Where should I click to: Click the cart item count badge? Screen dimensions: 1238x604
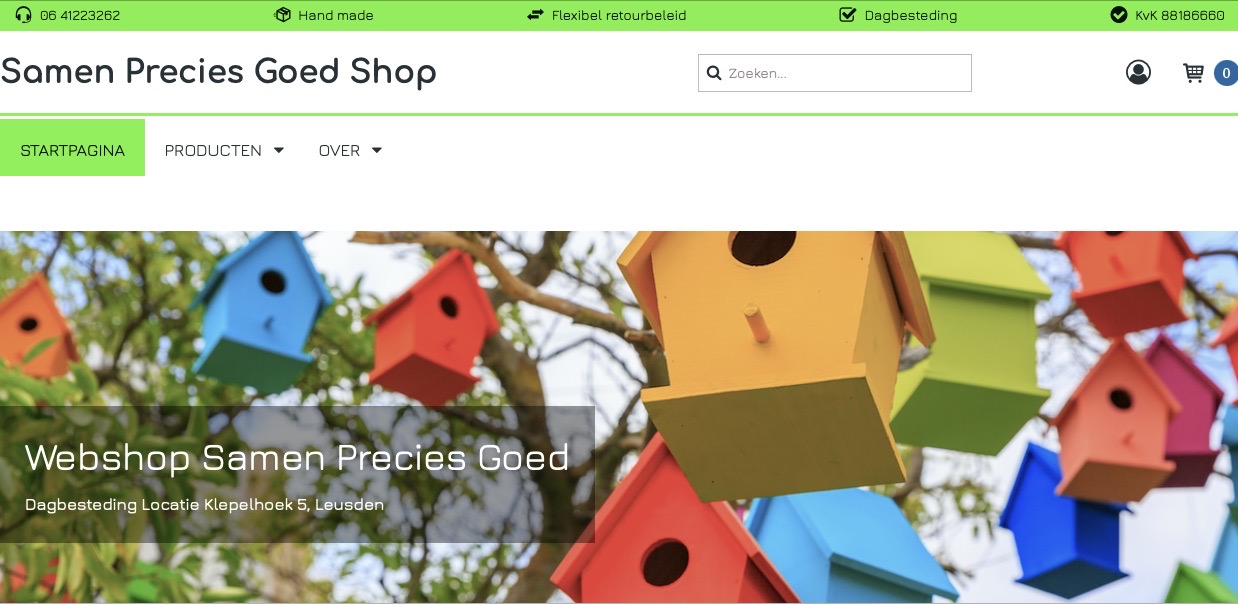coord(1225,73)
